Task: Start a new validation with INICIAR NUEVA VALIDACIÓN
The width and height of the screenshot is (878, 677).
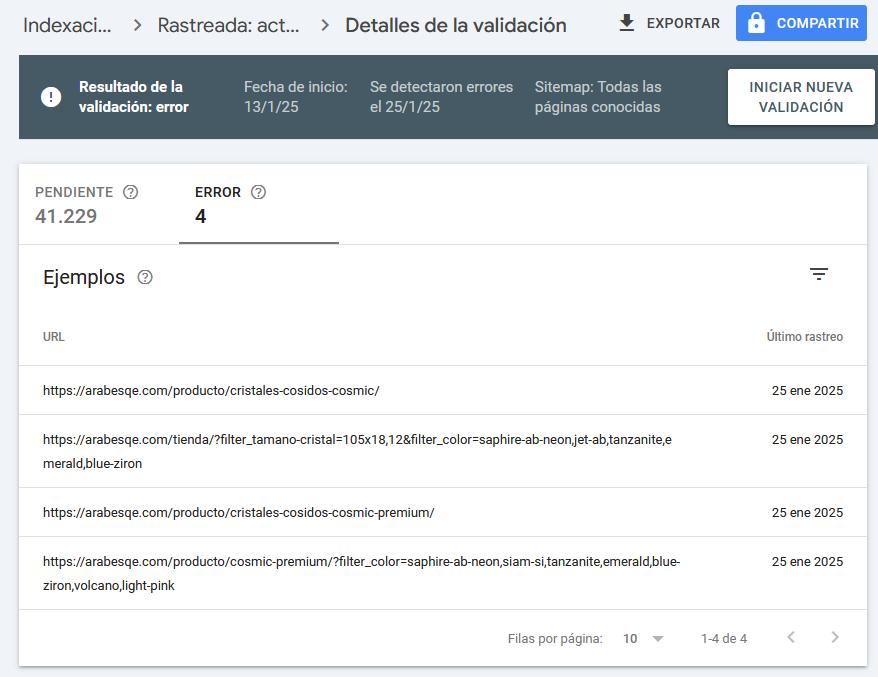Action: (x=801, y=97)
